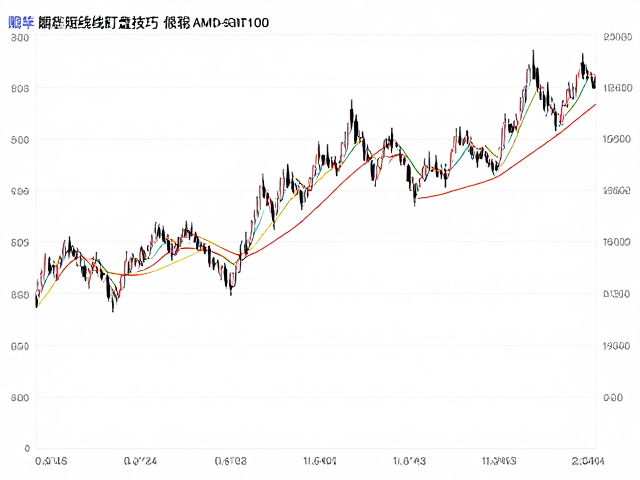This screenshot has height=480, width=640.
Task: Click the right axis label 19000
Action: click(617, 346)
